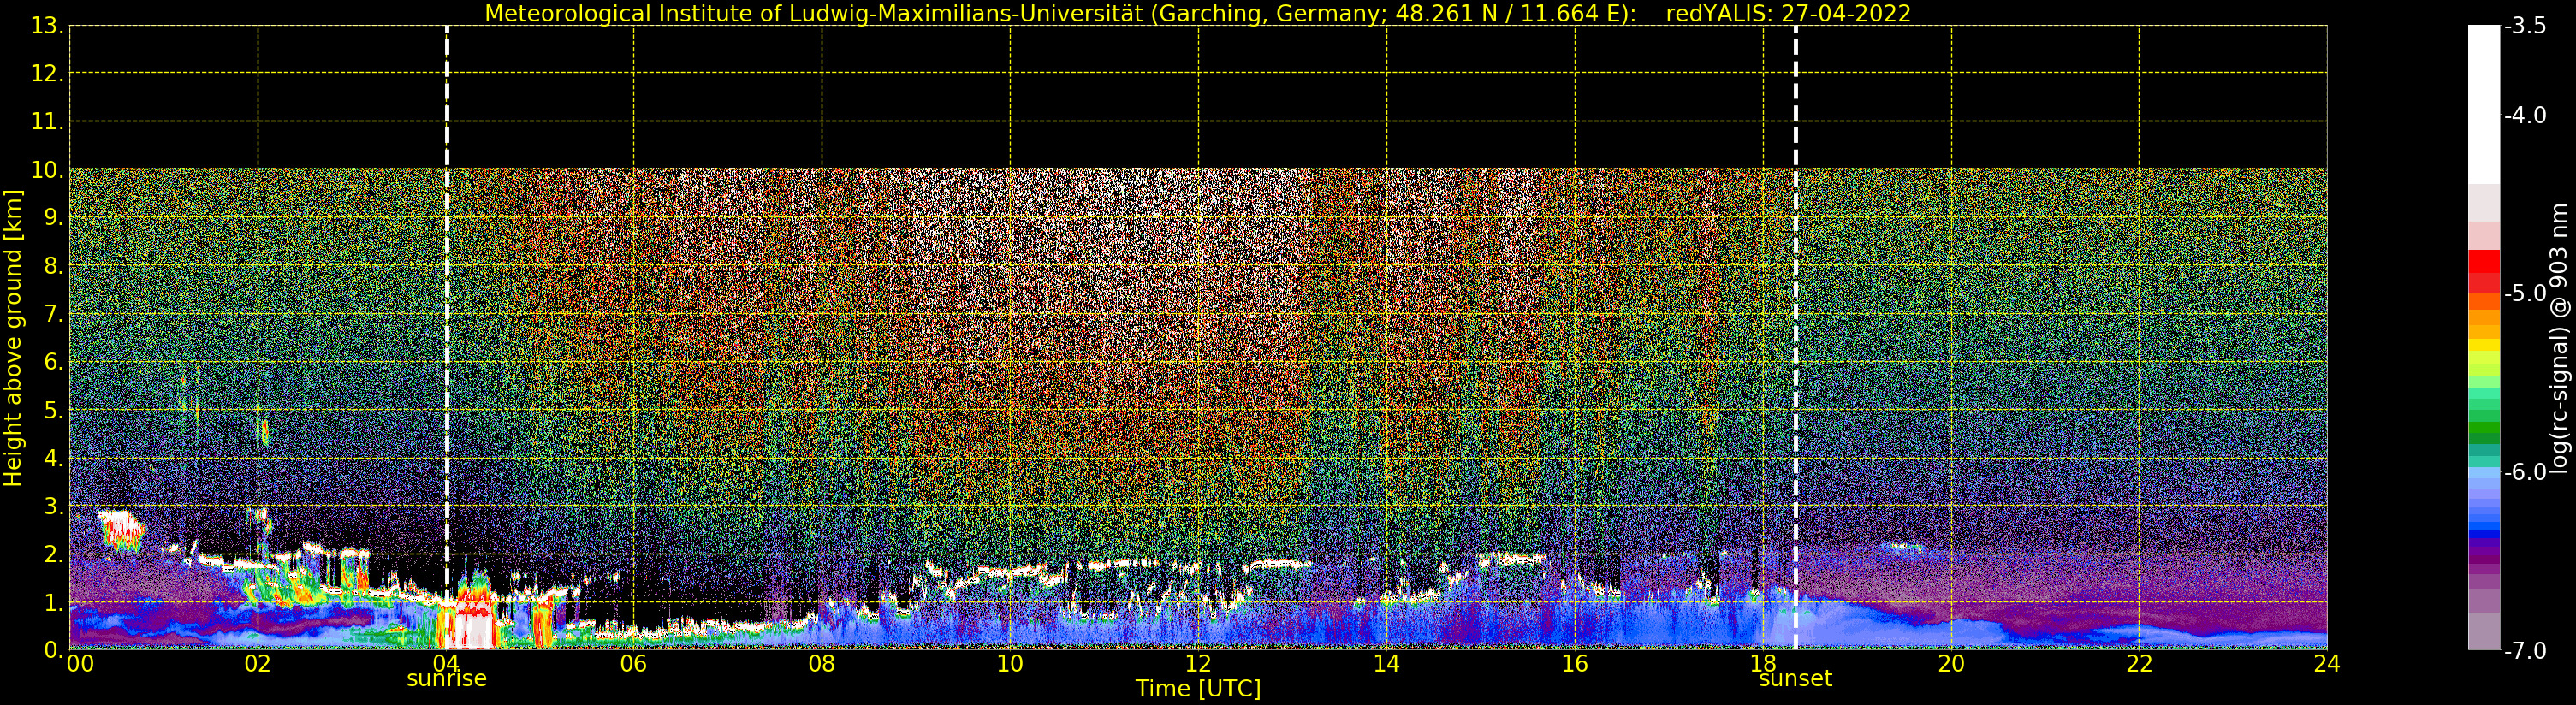Pick the gray-mauve segment at the colorbar bottom

[x=2483, y=630]
